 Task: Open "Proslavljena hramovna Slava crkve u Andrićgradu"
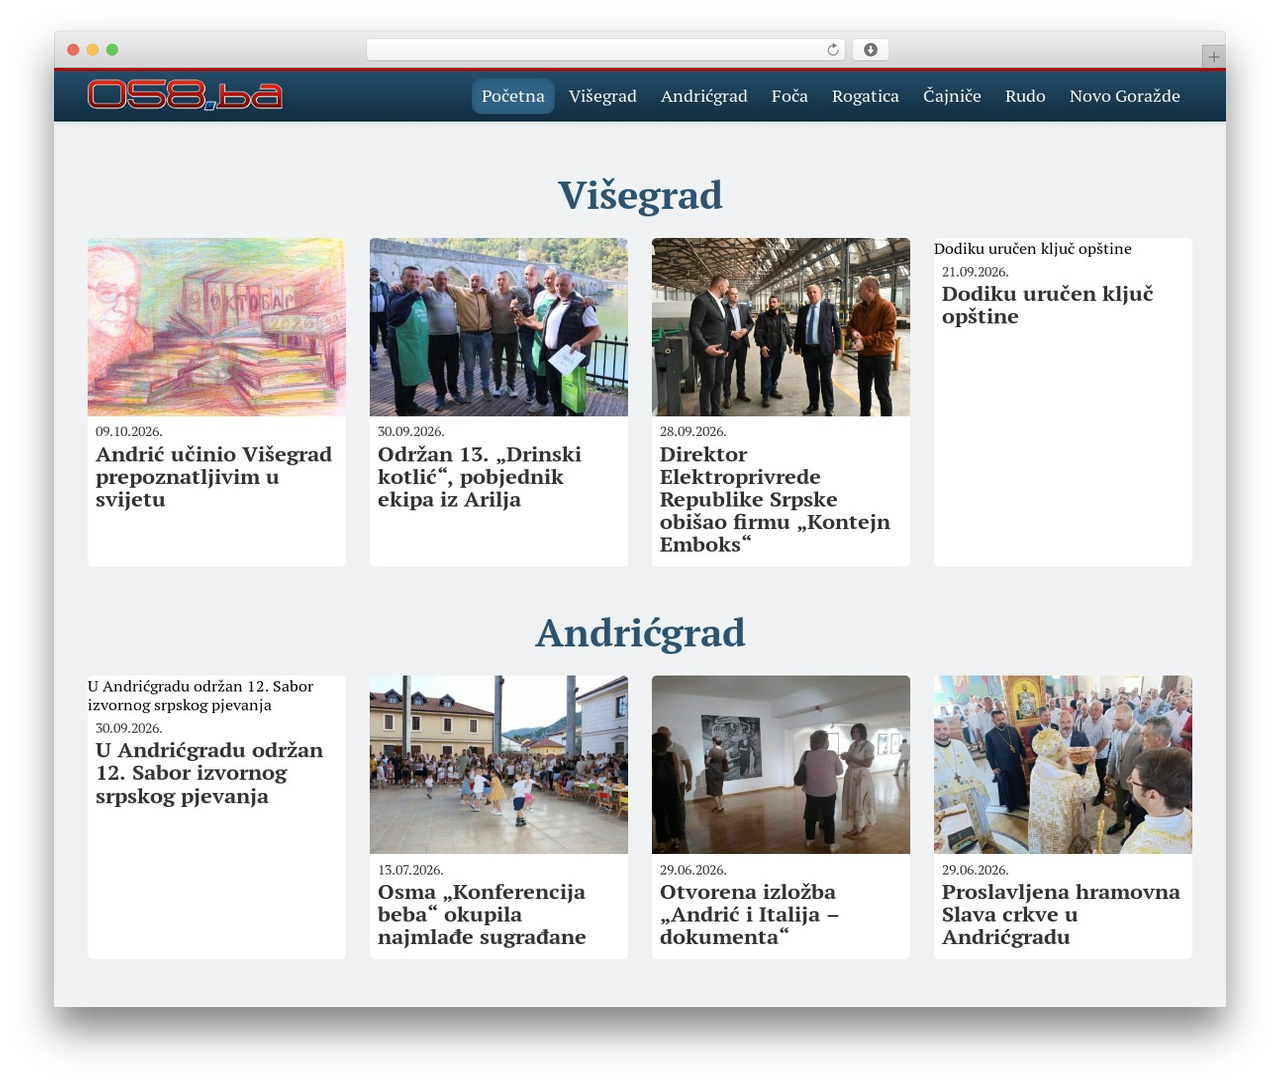pos(1061,914)
